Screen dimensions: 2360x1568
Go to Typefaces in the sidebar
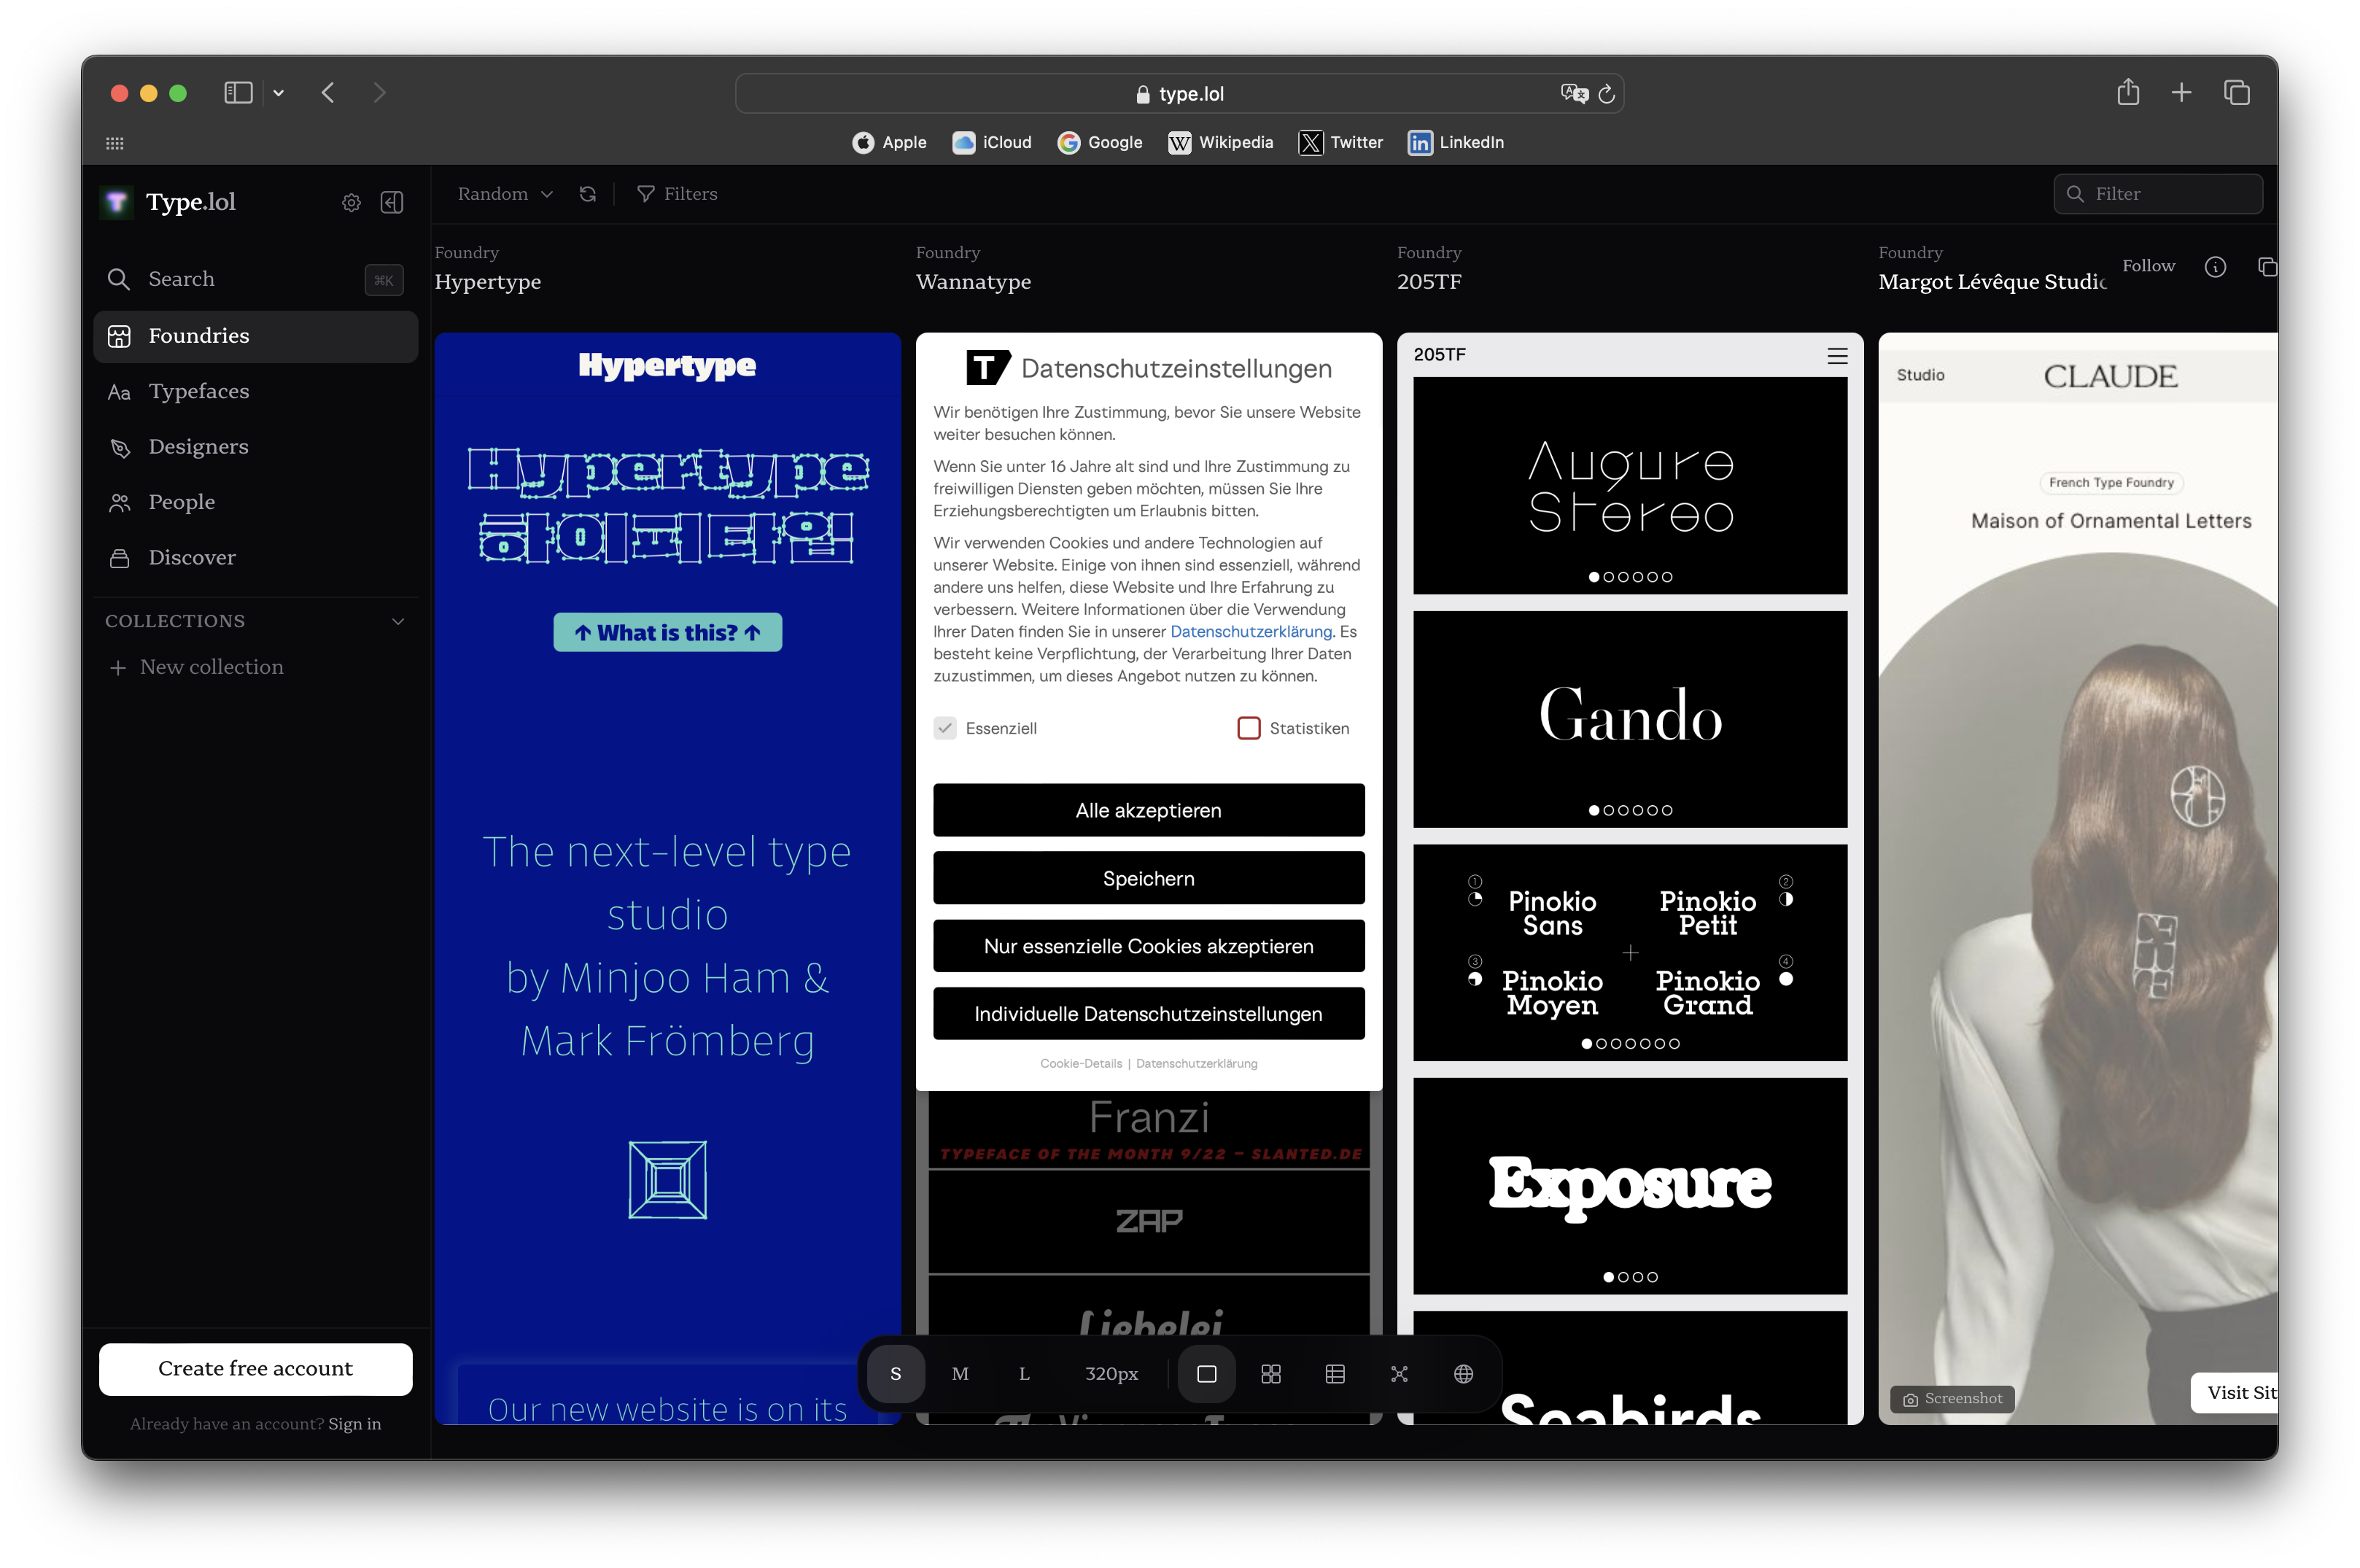[199, 391]
